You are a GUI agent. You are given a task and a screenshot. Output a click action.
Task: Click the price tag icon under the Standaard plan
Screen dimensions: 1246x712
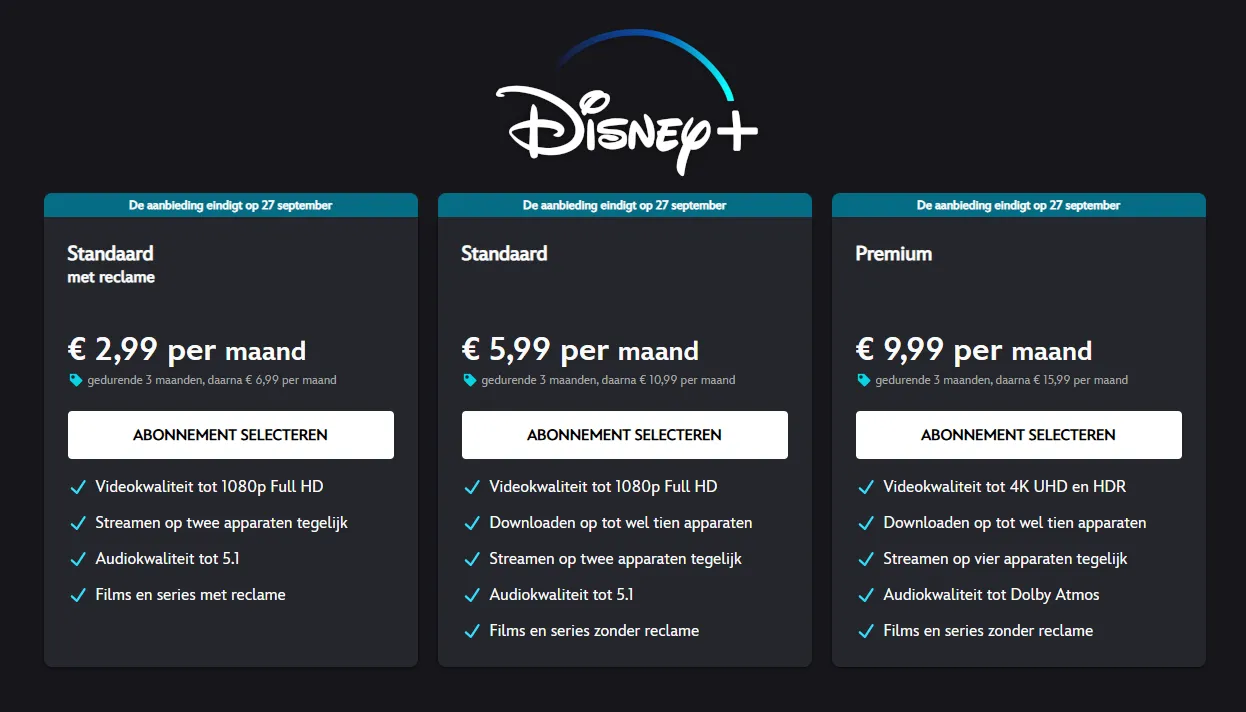(x=469, y=379)
